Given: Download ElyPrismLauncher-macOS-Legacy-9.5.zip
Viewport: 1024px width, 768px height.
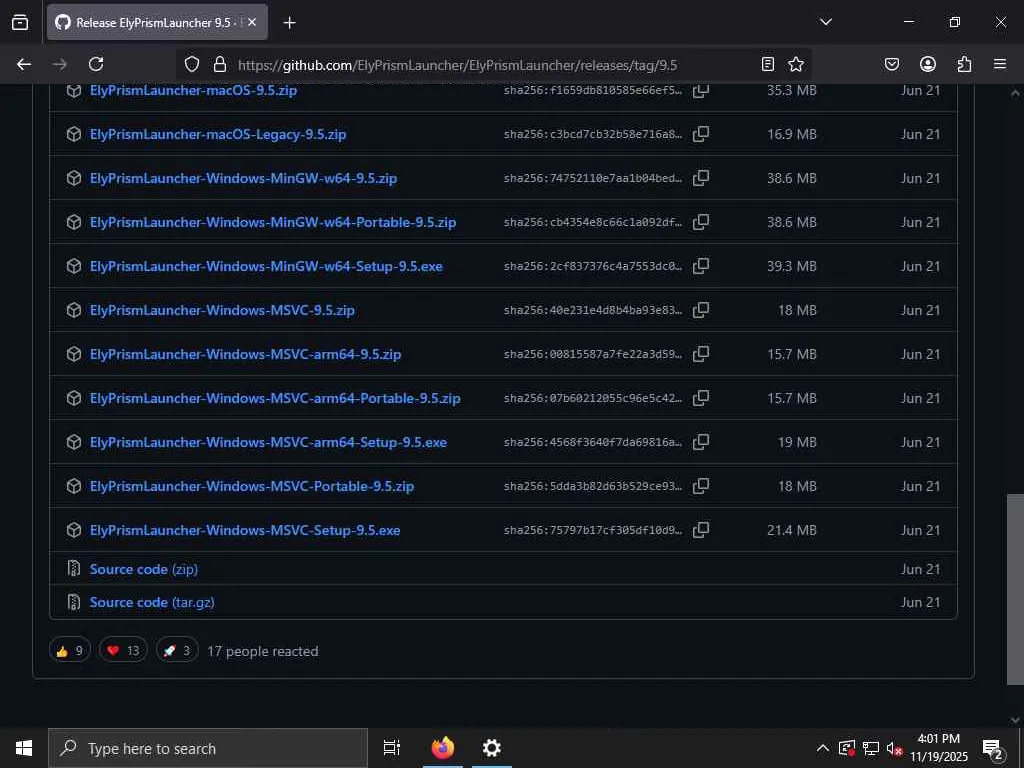Looking at the screenshot, I should (218, 134).
